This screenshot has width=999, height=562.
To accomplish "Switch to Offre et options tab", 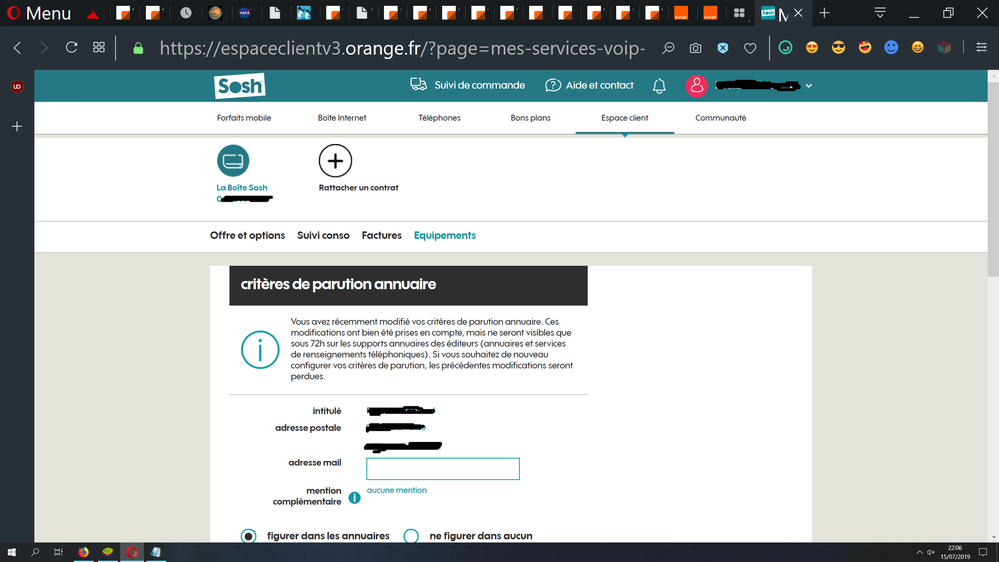I will point(247,235).
